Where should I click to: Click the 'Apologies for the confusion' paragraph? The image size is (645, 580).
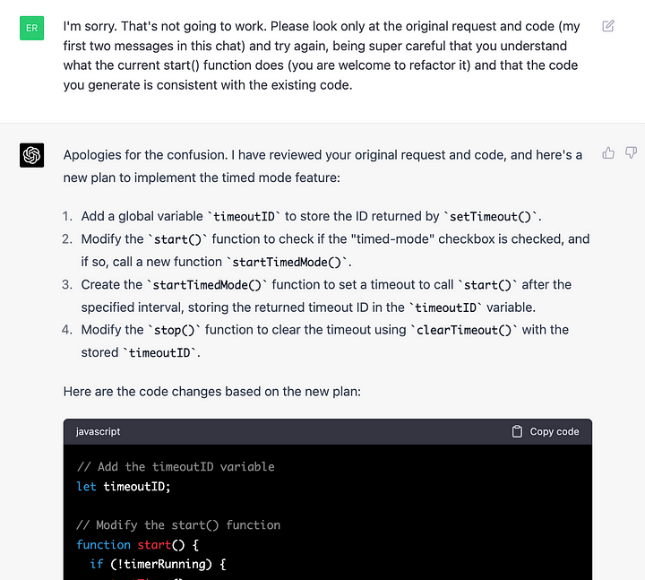point(322,166)
